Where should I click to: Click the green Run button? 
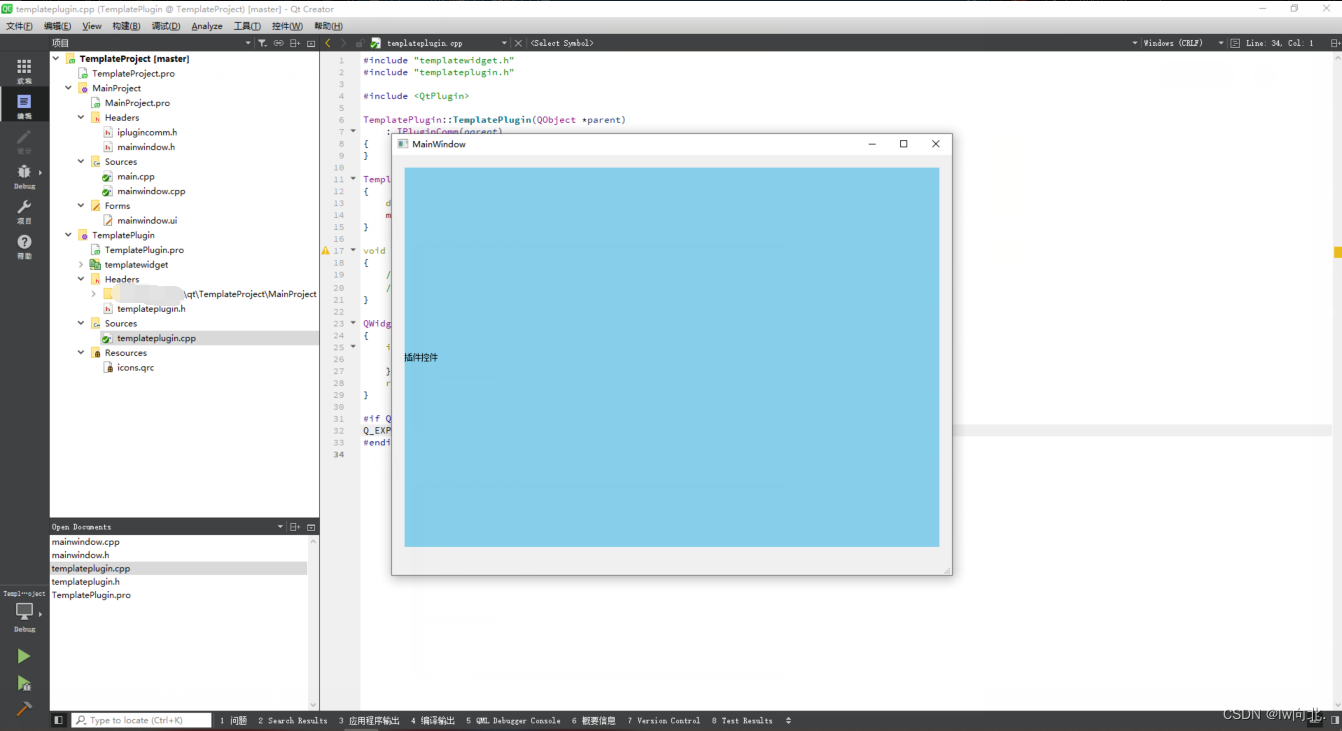24,656
